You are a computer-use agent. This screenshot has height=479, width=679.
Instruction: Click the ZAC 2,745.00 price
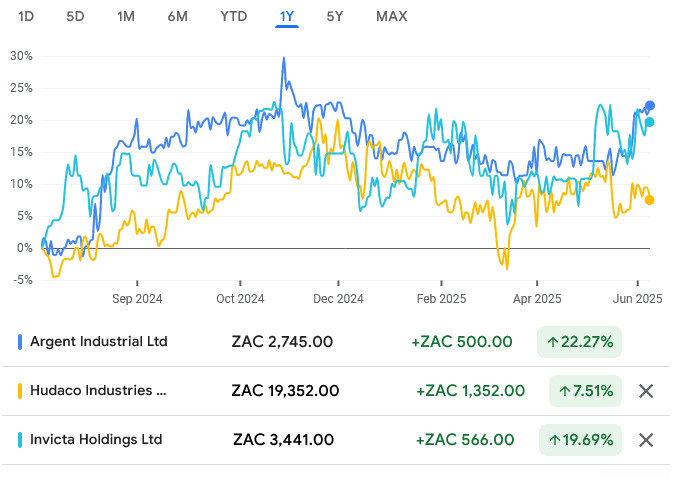click(282, 342)
